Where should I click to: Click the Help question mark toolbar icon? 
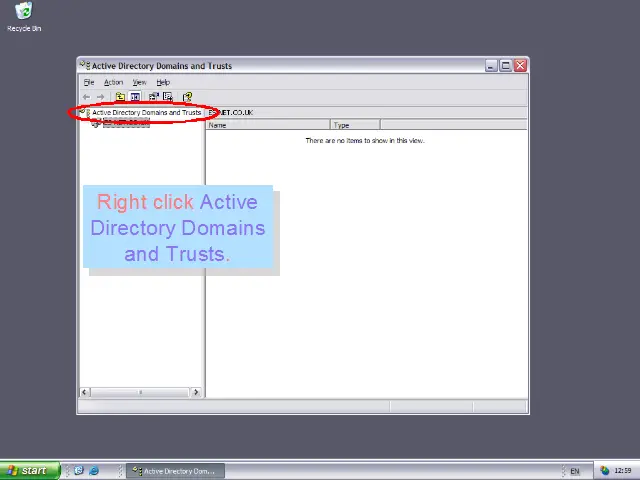tap(187, 97)
